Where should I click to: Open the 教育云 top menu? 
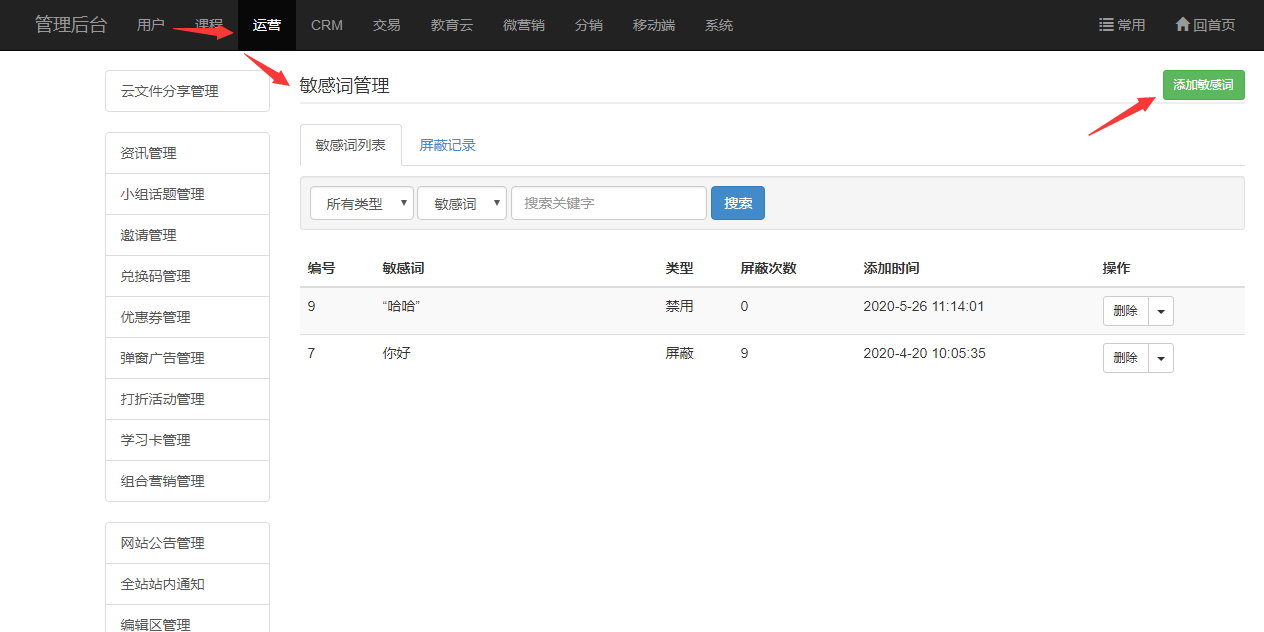(452, 25)
